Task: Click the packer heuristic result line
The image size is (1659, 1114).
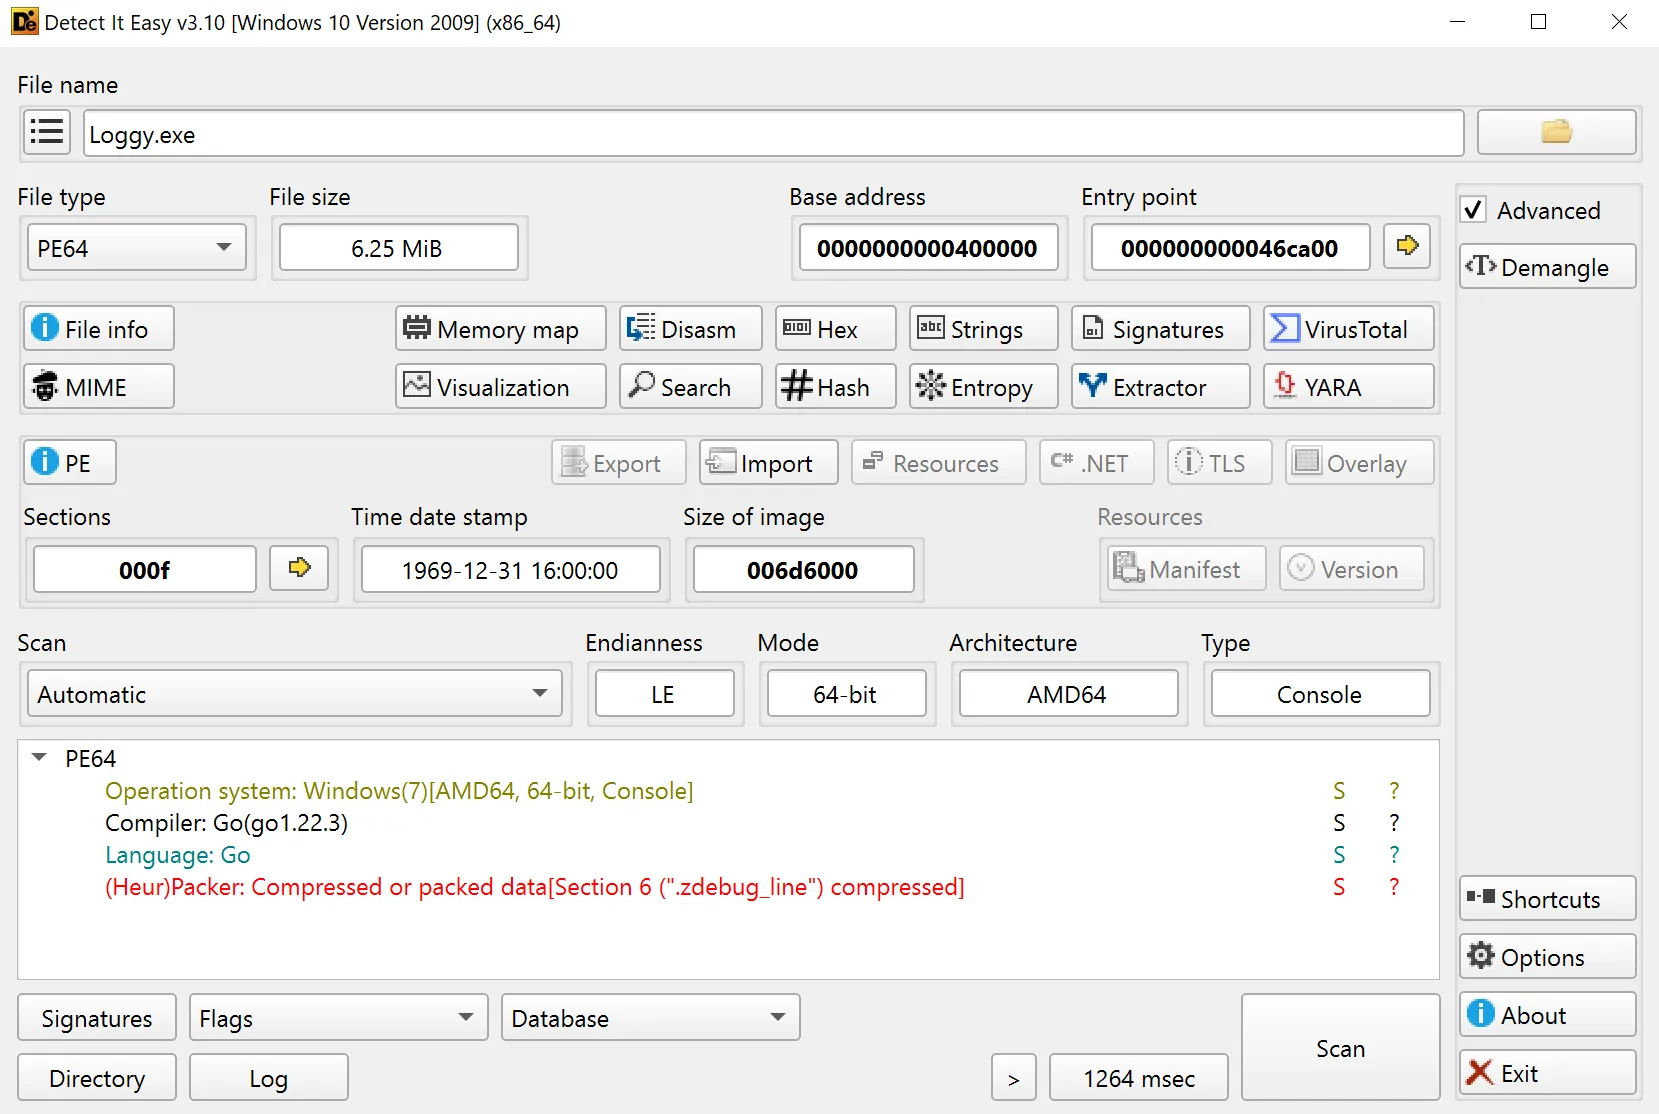Action: coord(534,887)
